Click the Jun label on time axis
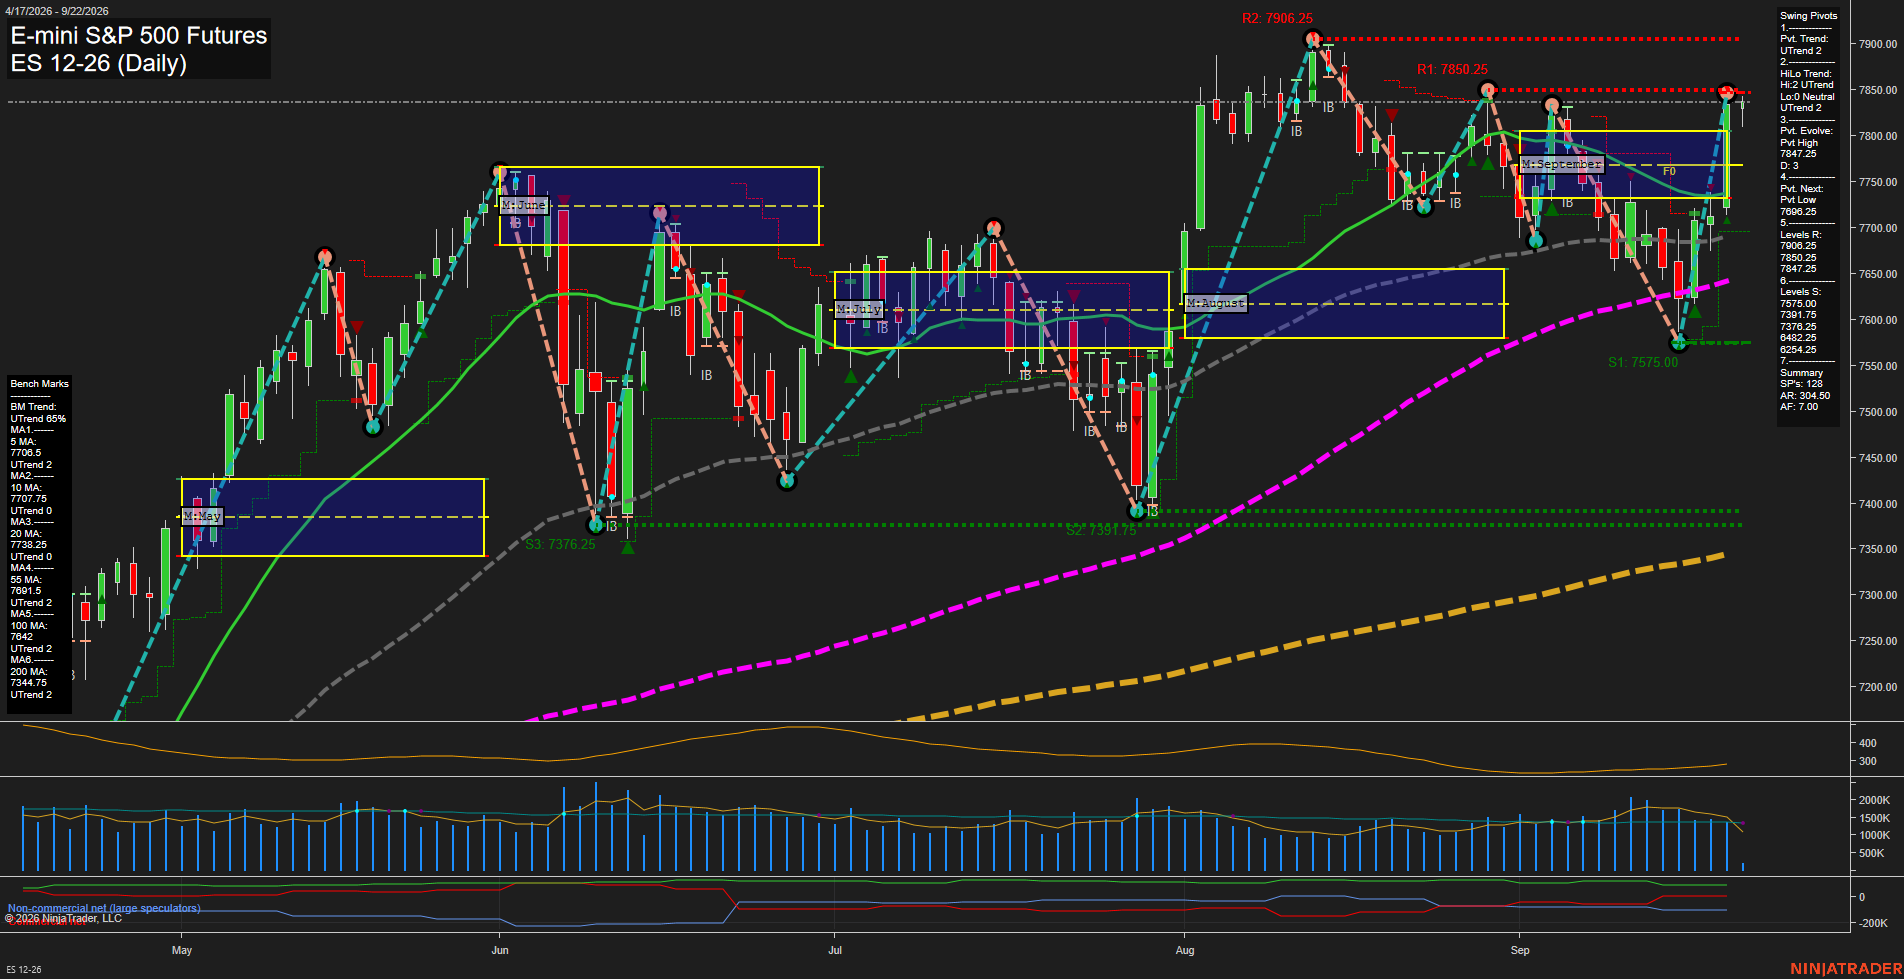 pos(500,951)
